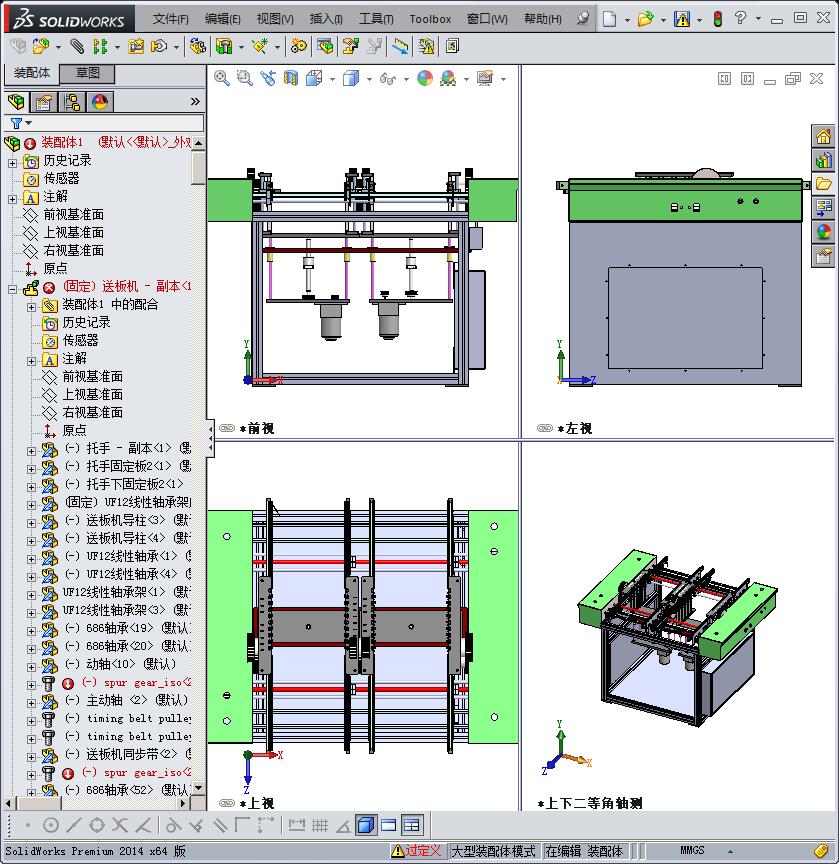
Task: Select the 原点 item in the tree
Action: tap(55, 267)
